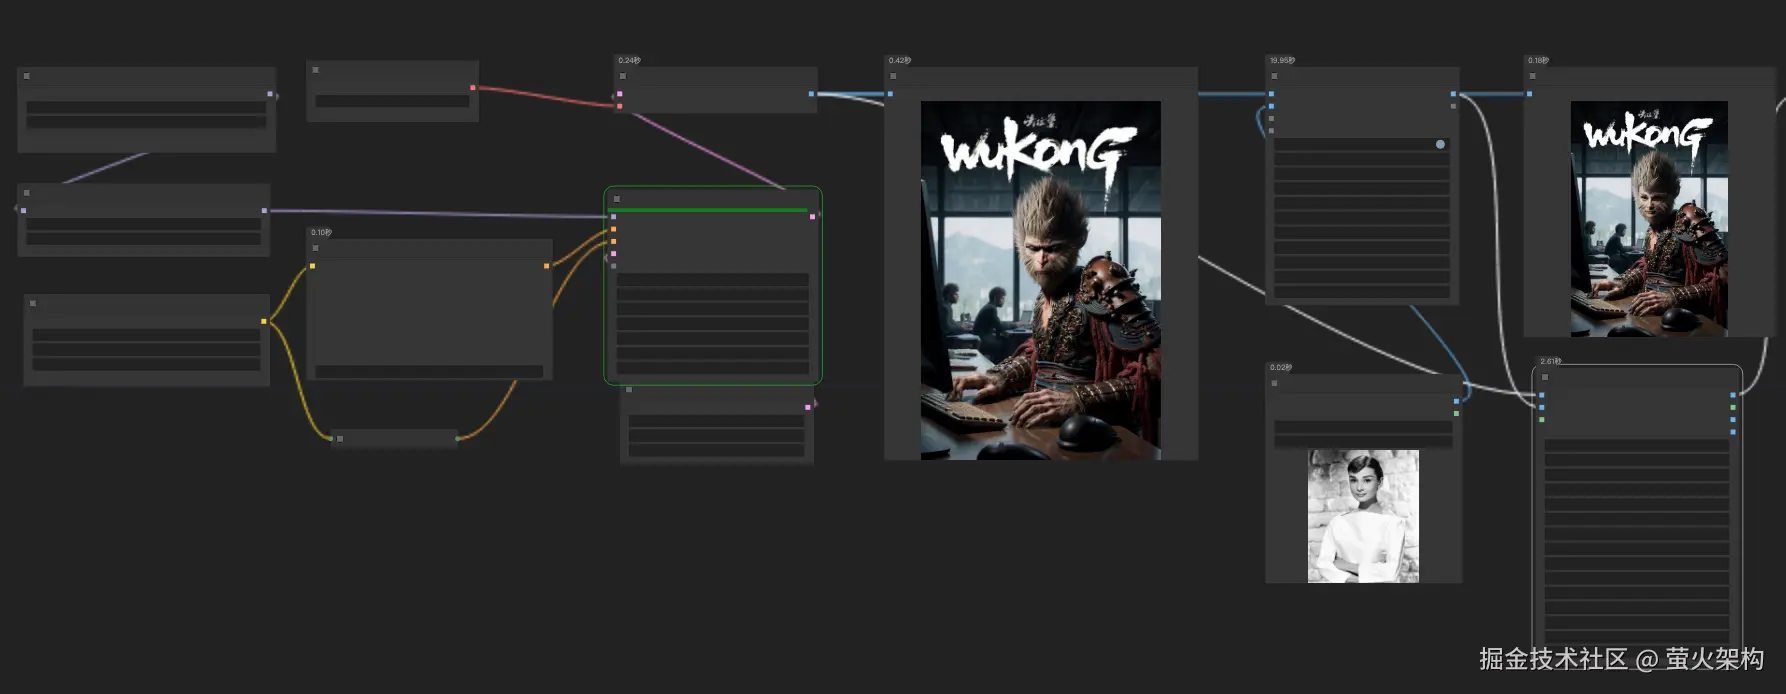Click the 0.42秒 execution time badge
This screenshot has height=694, width=1786.
pyautogui.click(x=899, y=61)
